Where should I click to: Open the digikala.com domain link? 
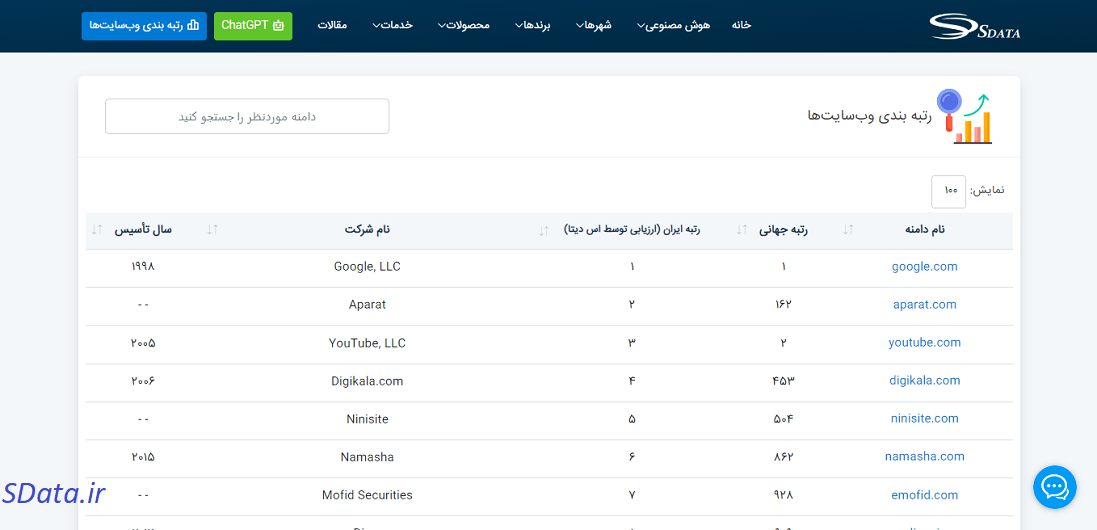tap(924, 381)
